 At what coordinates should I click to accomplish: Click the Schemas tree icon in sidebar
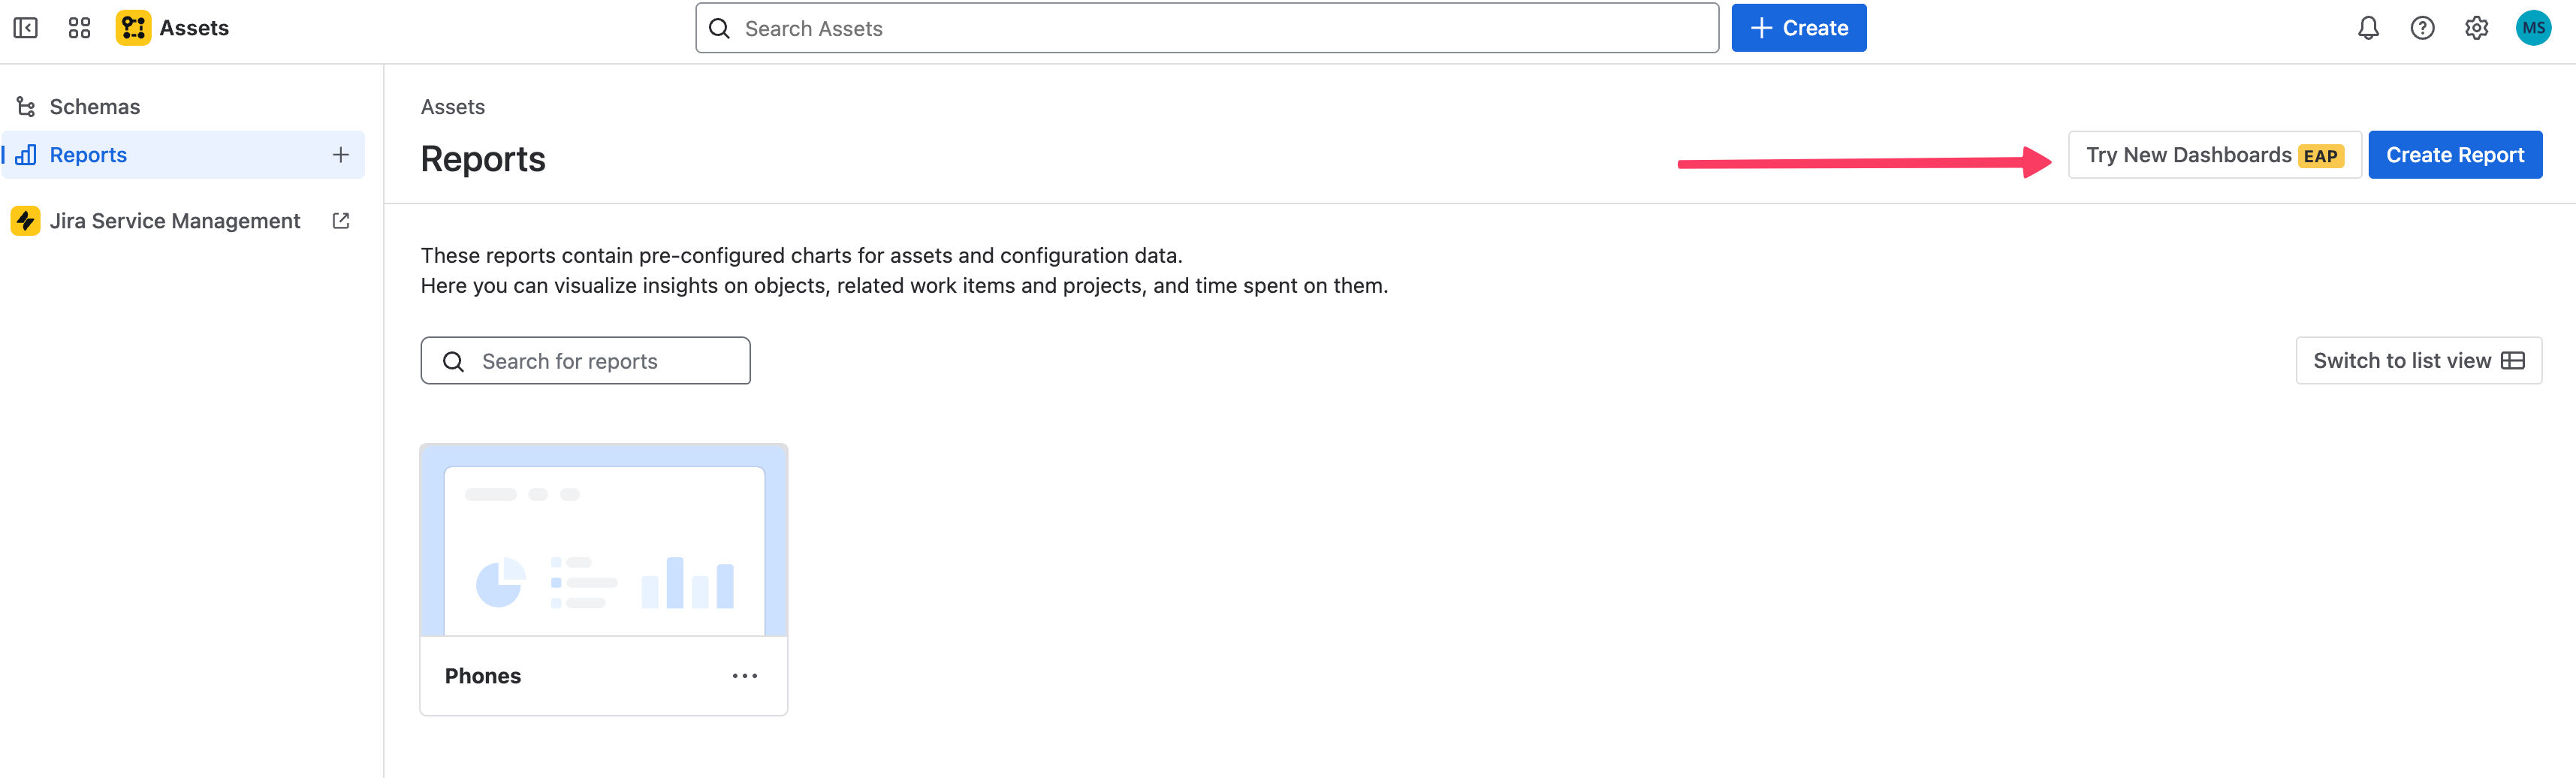26,107
